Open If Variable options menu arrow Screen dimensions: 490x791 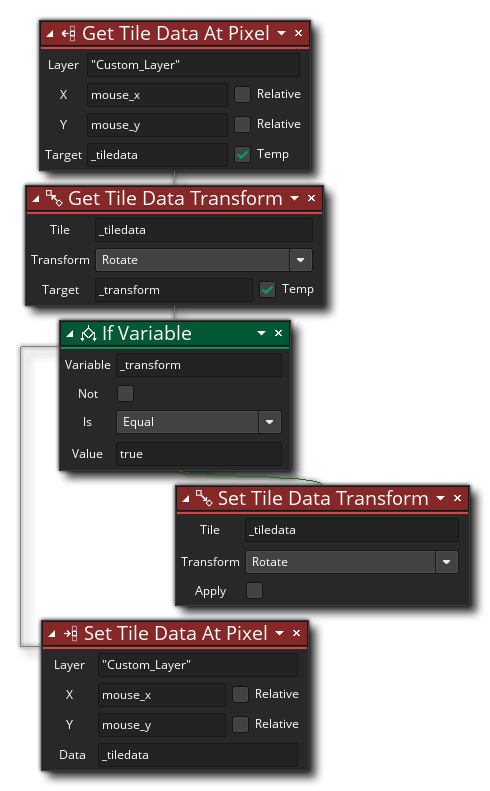pyautogui.click(x=261, y=333)
